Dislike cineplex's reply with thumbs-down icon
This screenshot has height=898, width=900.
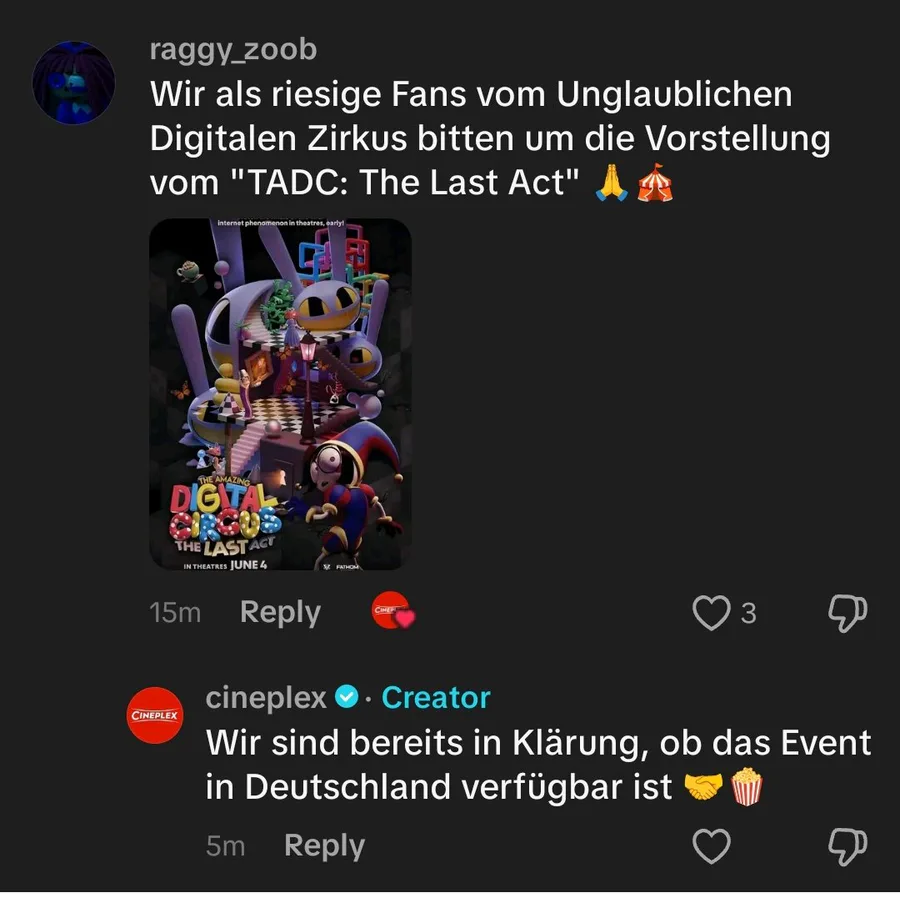[847, 847]
